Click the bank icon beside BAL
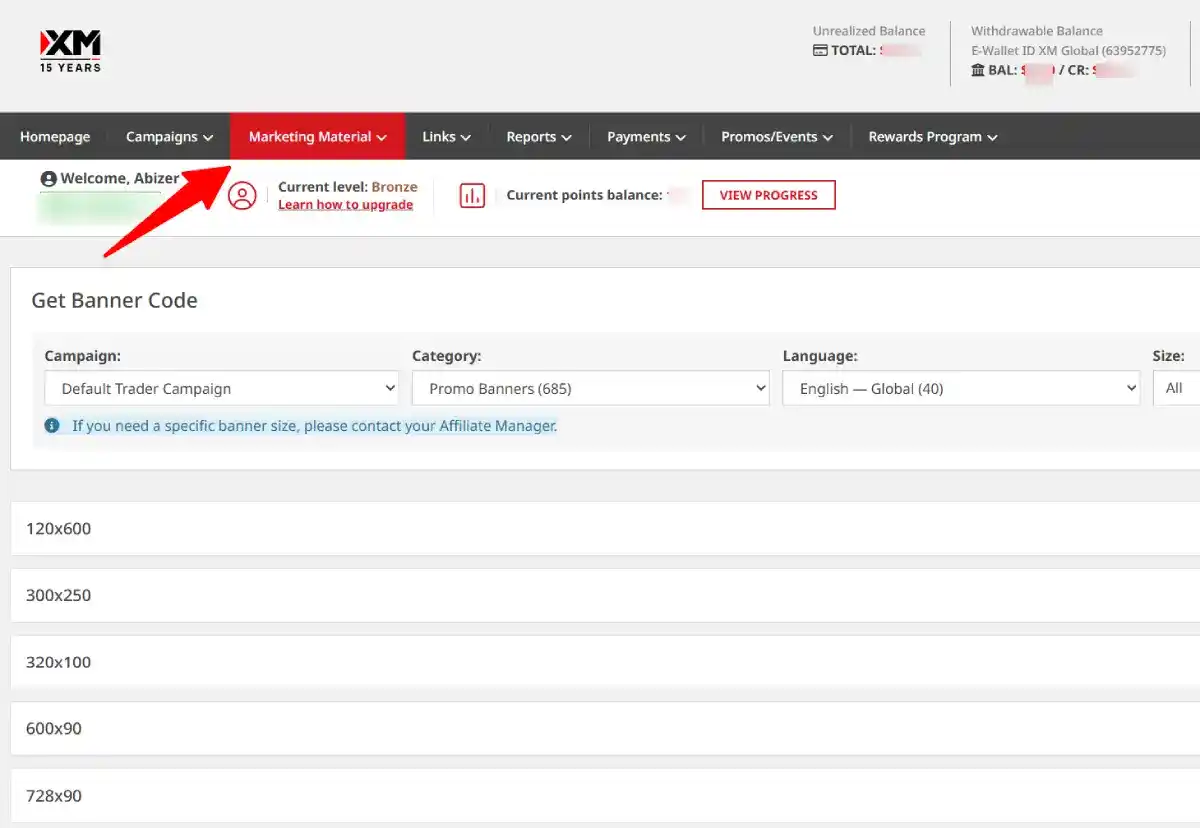 click(x=978, y=70)
